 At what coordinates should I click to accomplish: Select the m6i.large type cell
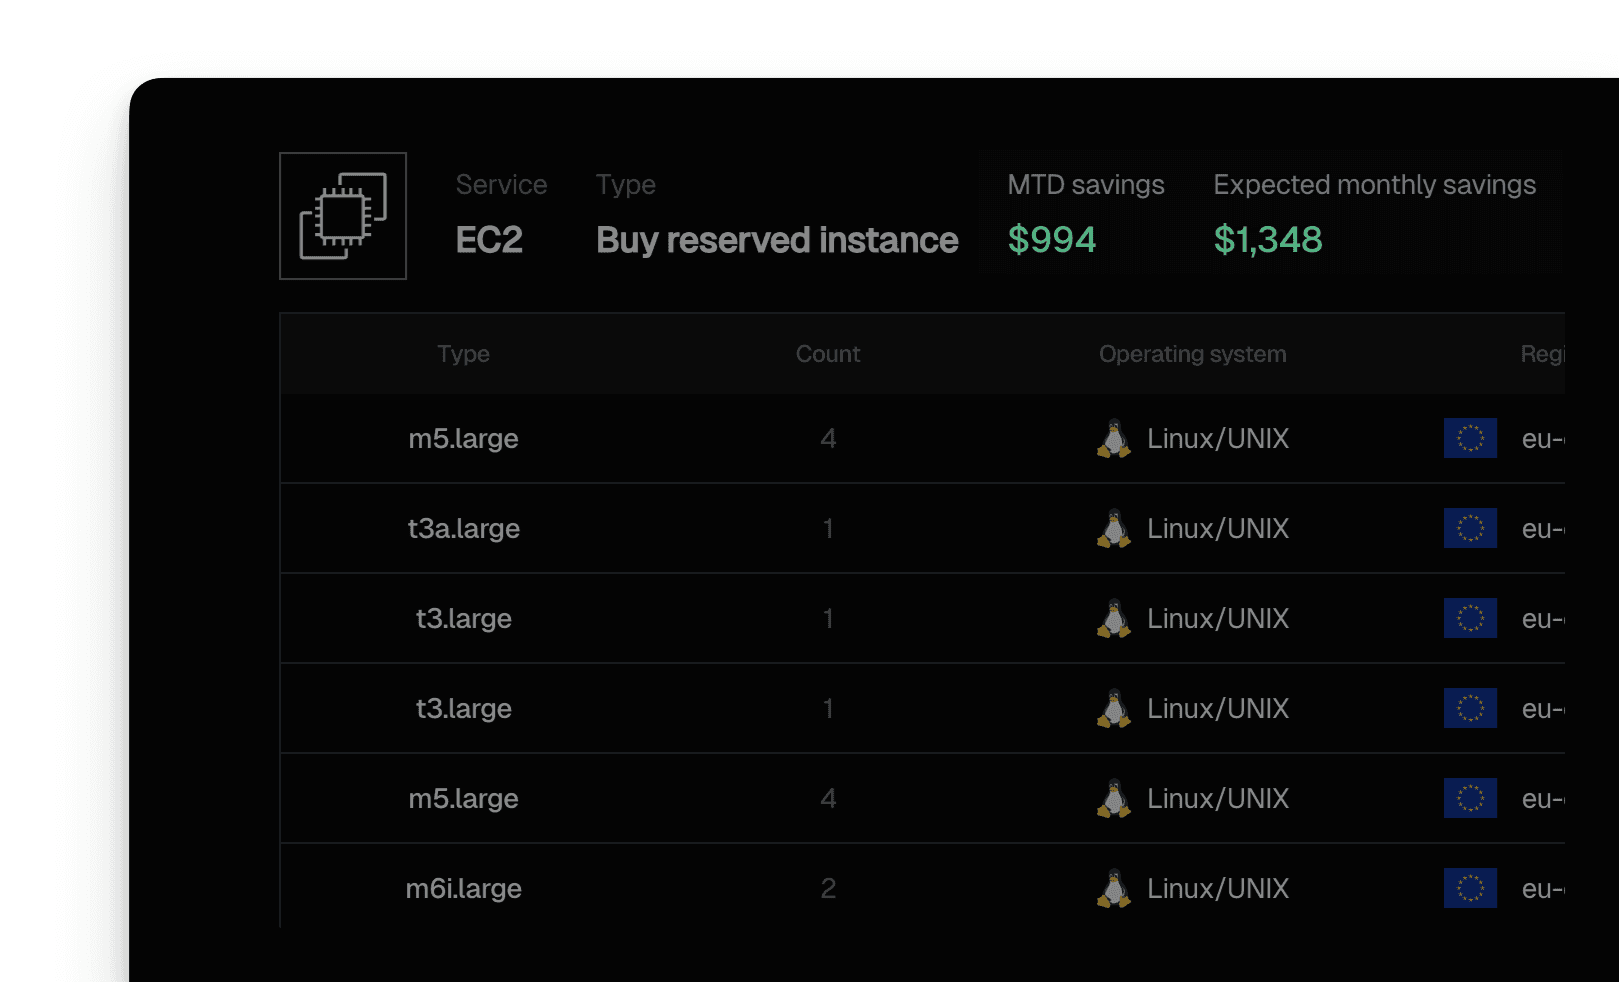click(x=463, y=888)
